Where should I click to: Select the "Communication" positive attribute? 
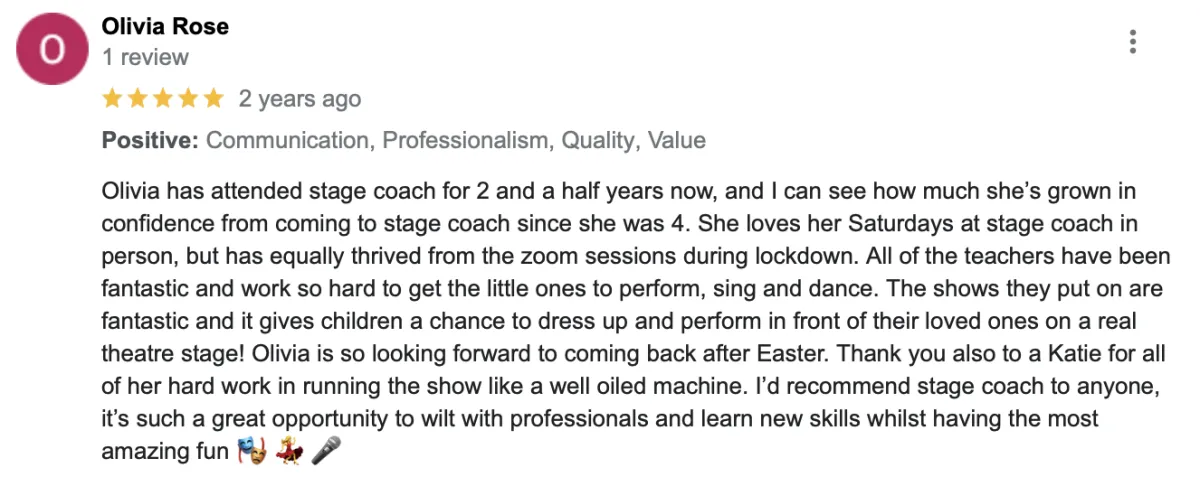[x=287, y=141]
